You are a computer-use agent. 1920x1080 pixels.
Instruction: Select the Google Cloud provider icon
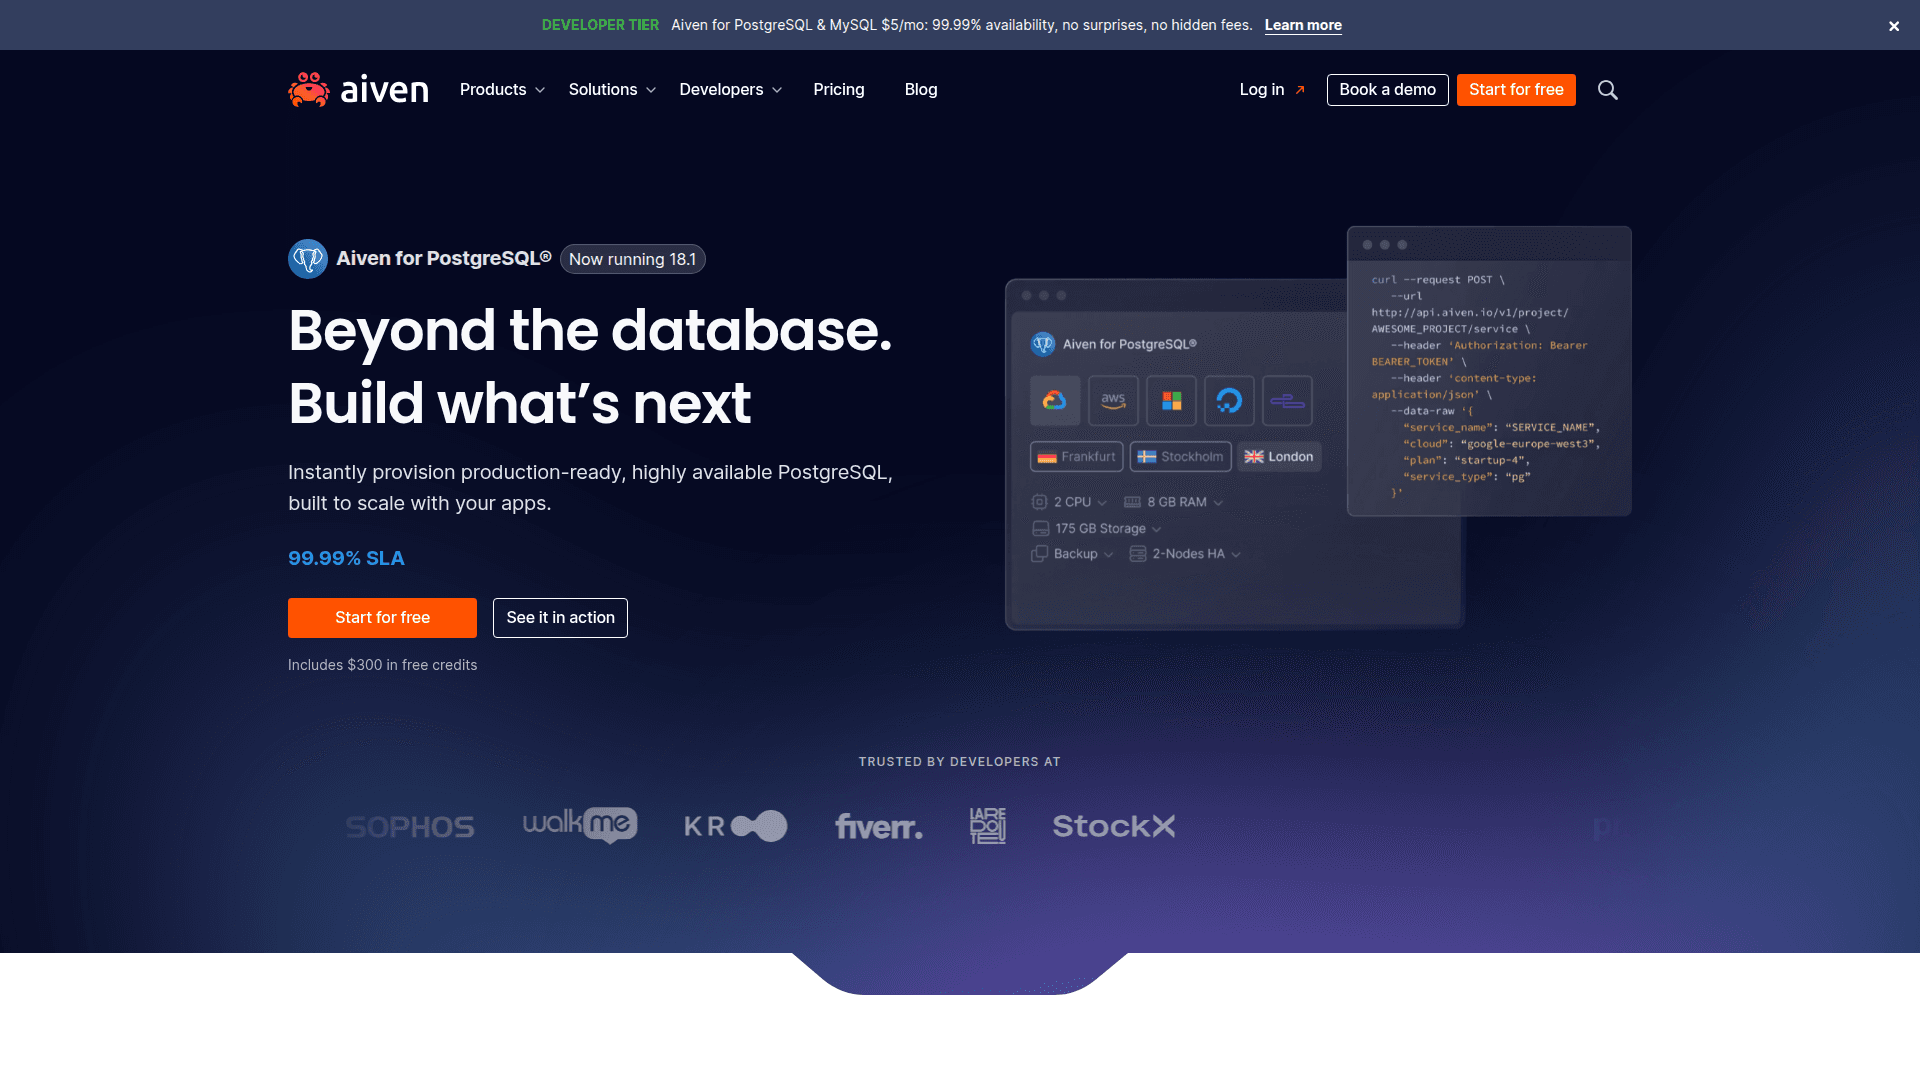pyautogui.click(x=1055, y=400)
